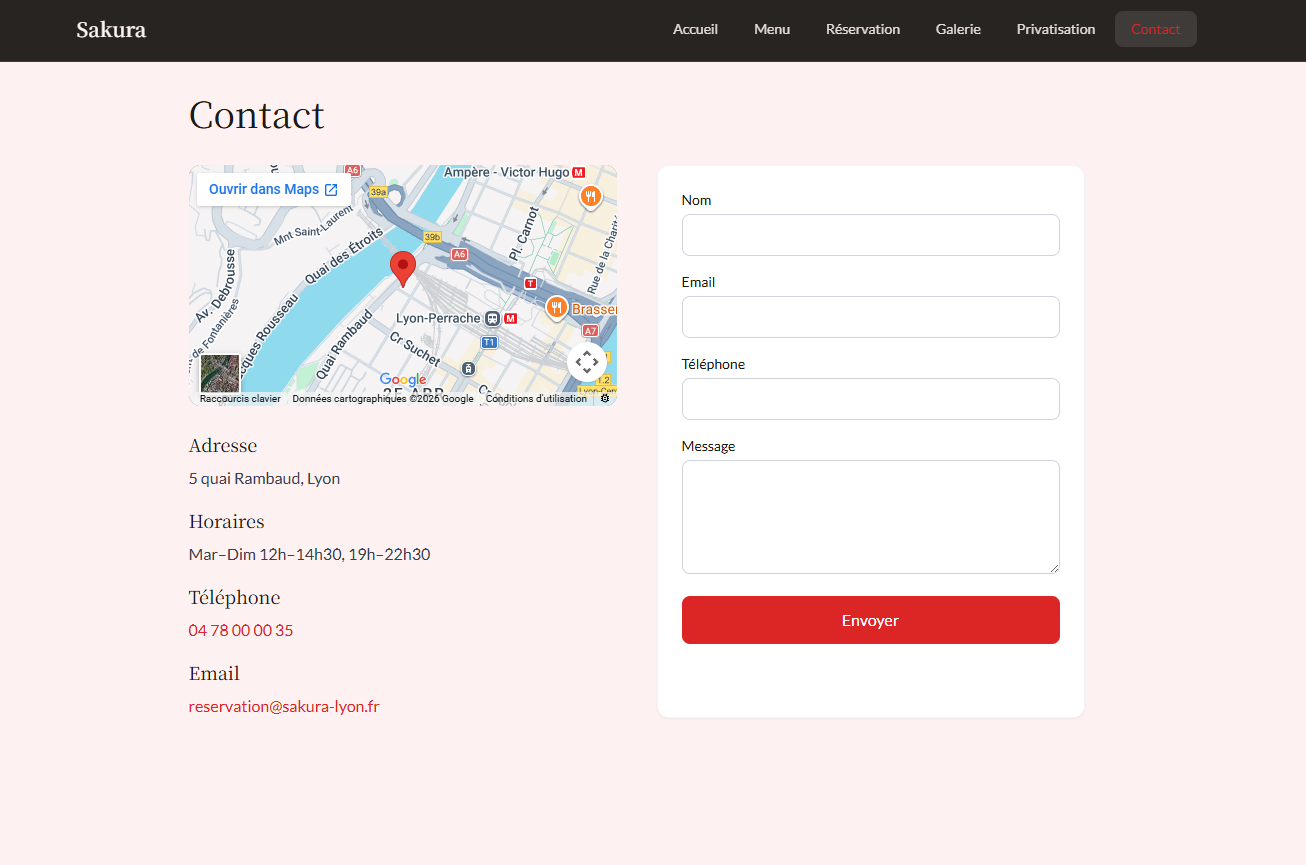Click the Ampère - Victor Hugo metro icon
Image resolution: width=1306 pixels, height=865 pixels.
(578, 173)
